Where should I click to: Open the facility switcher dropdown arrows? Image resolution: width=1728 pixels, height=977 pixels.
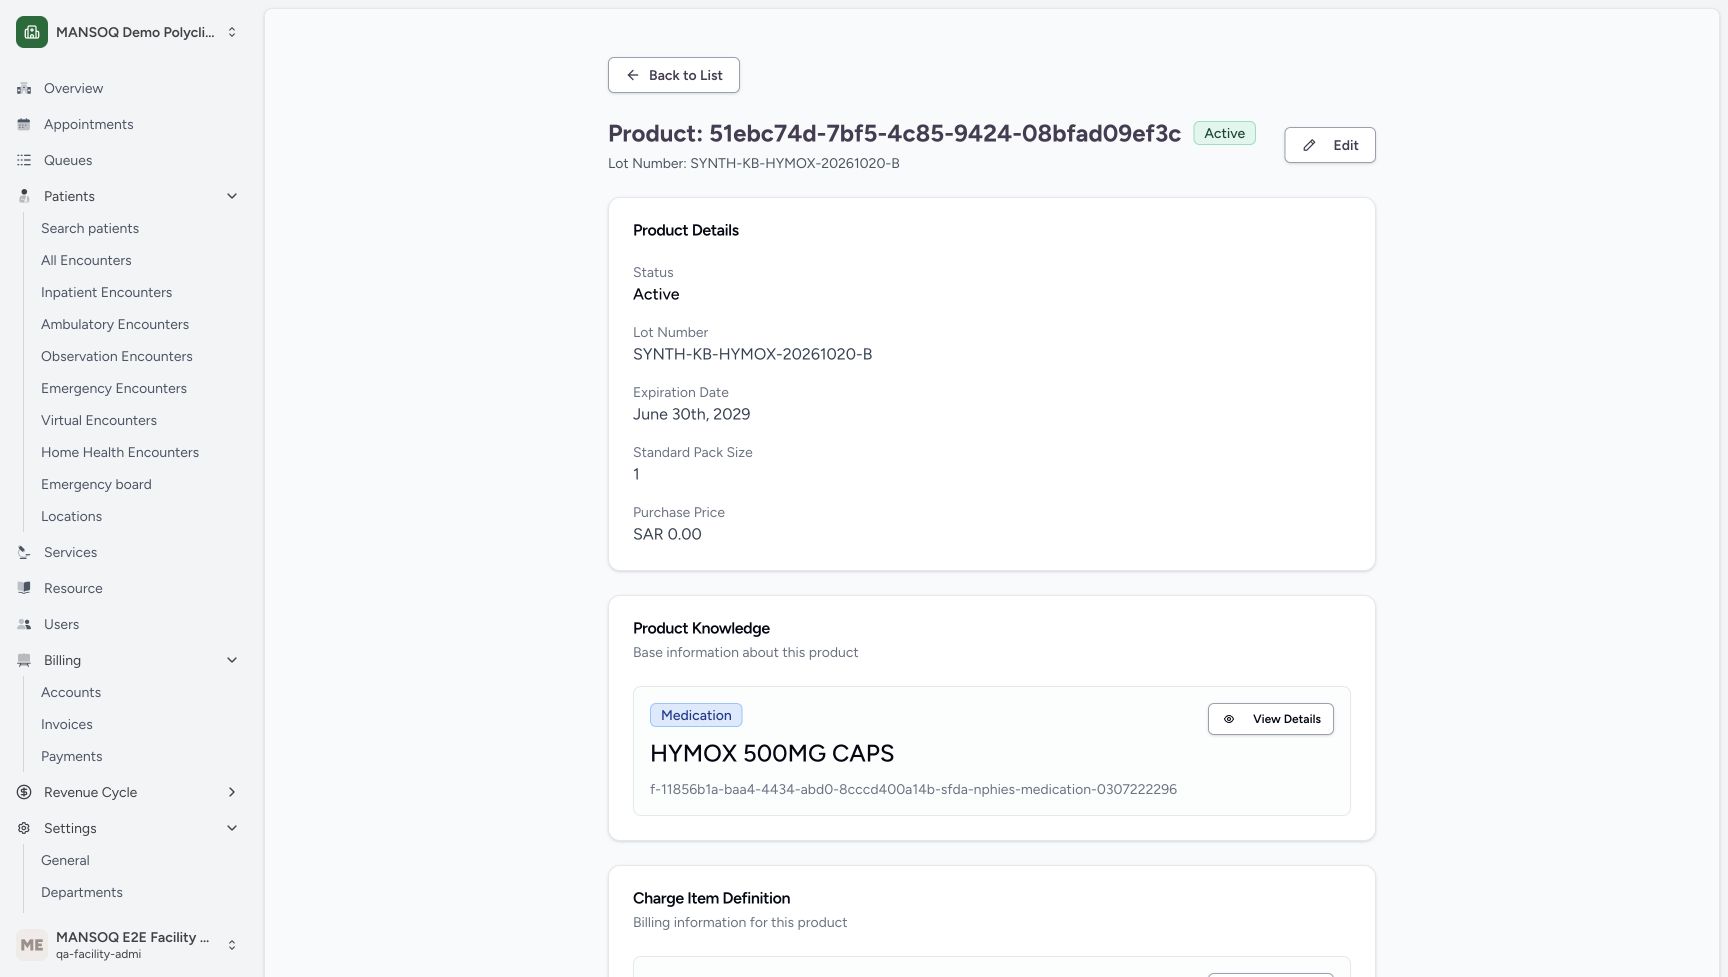[232, 32]
